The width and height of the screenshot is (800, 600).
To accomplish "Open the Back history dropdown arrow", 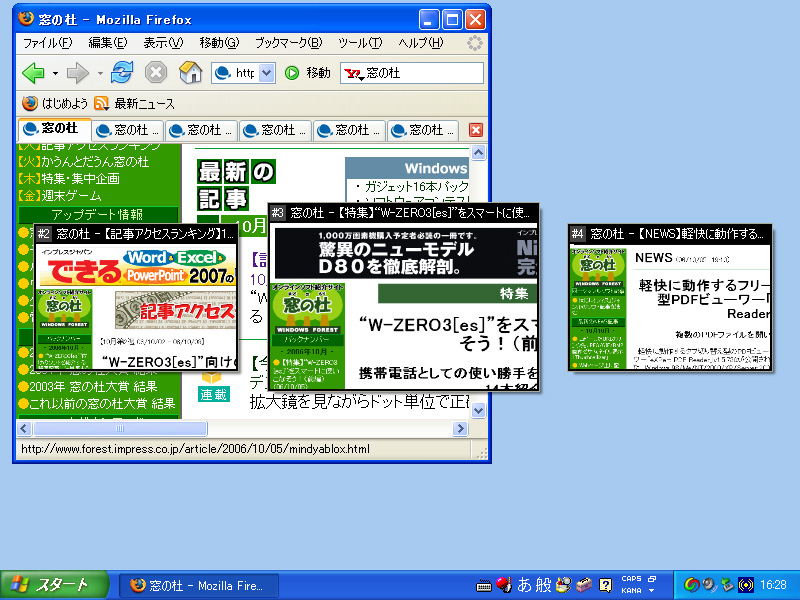I will pyautogui.click(x=55, y=73).
